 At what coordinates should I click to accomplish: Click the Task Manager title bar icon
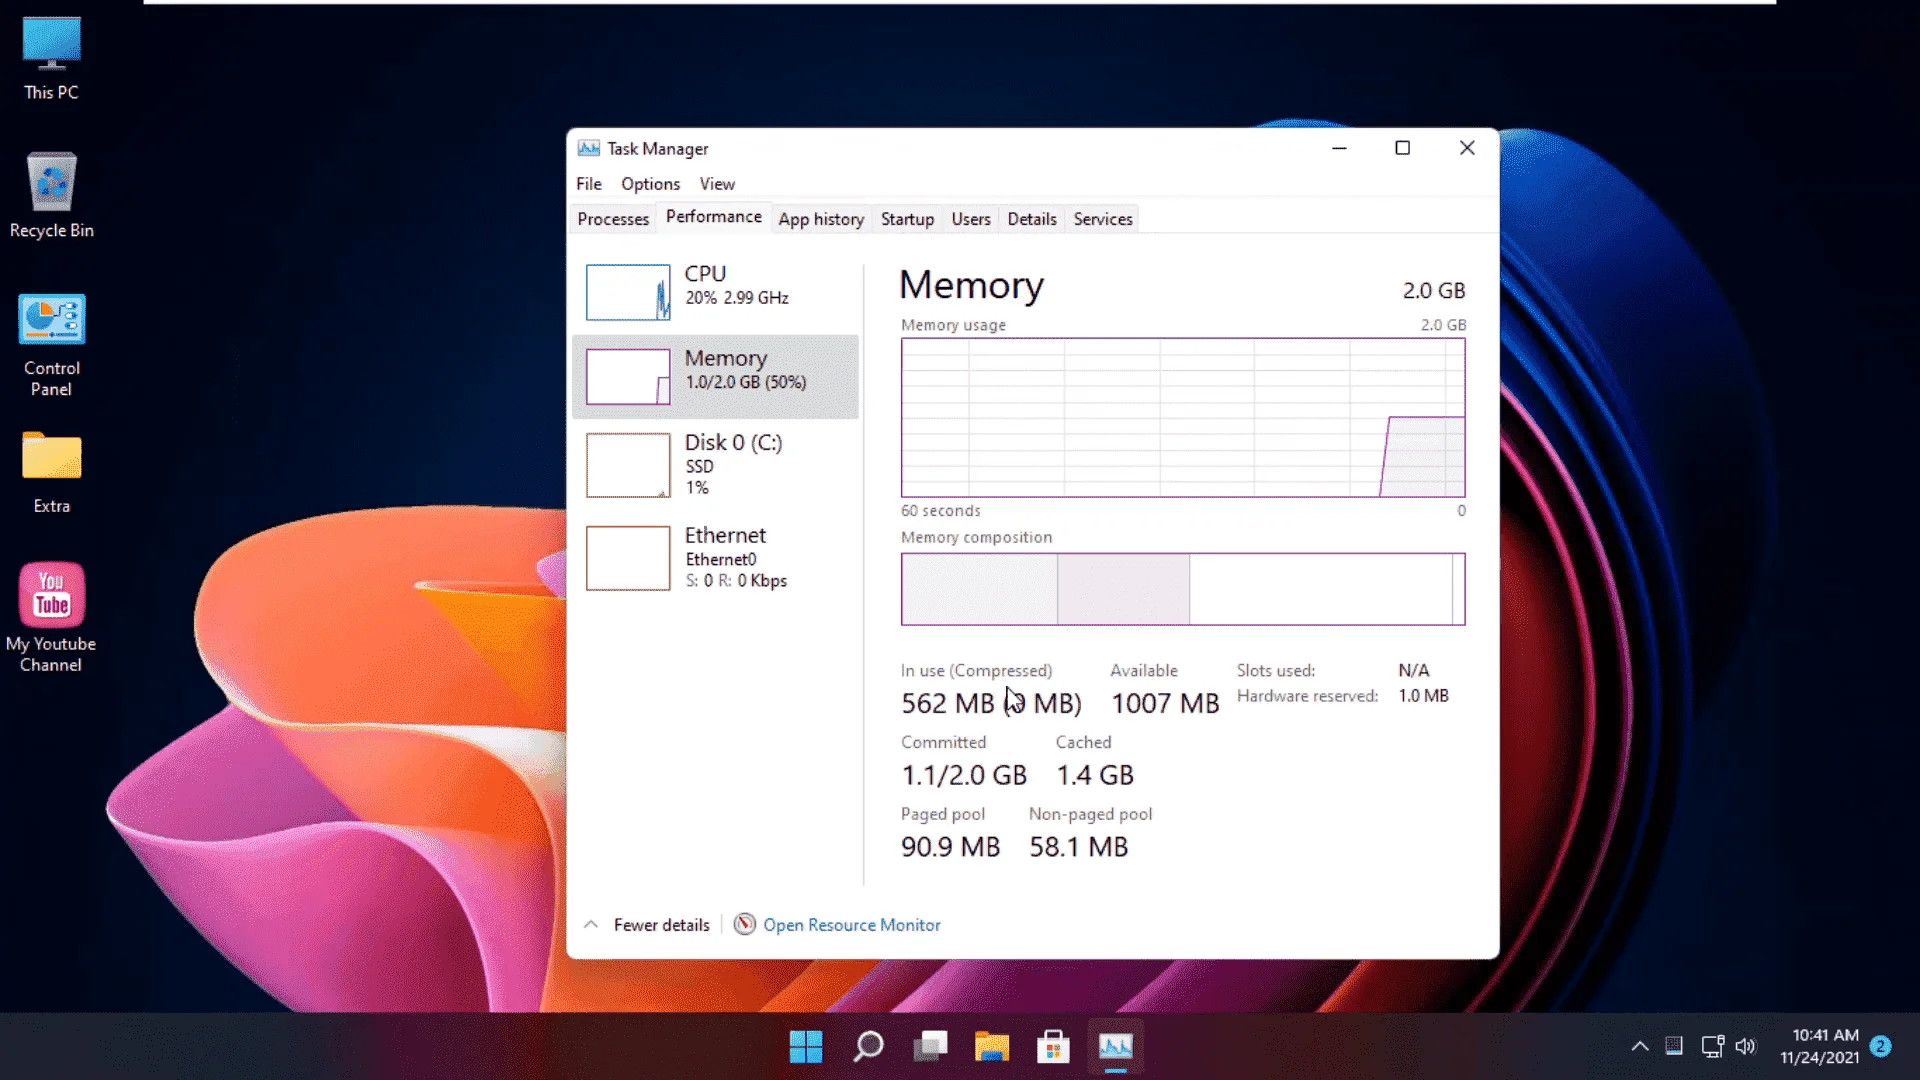(589, 148)
